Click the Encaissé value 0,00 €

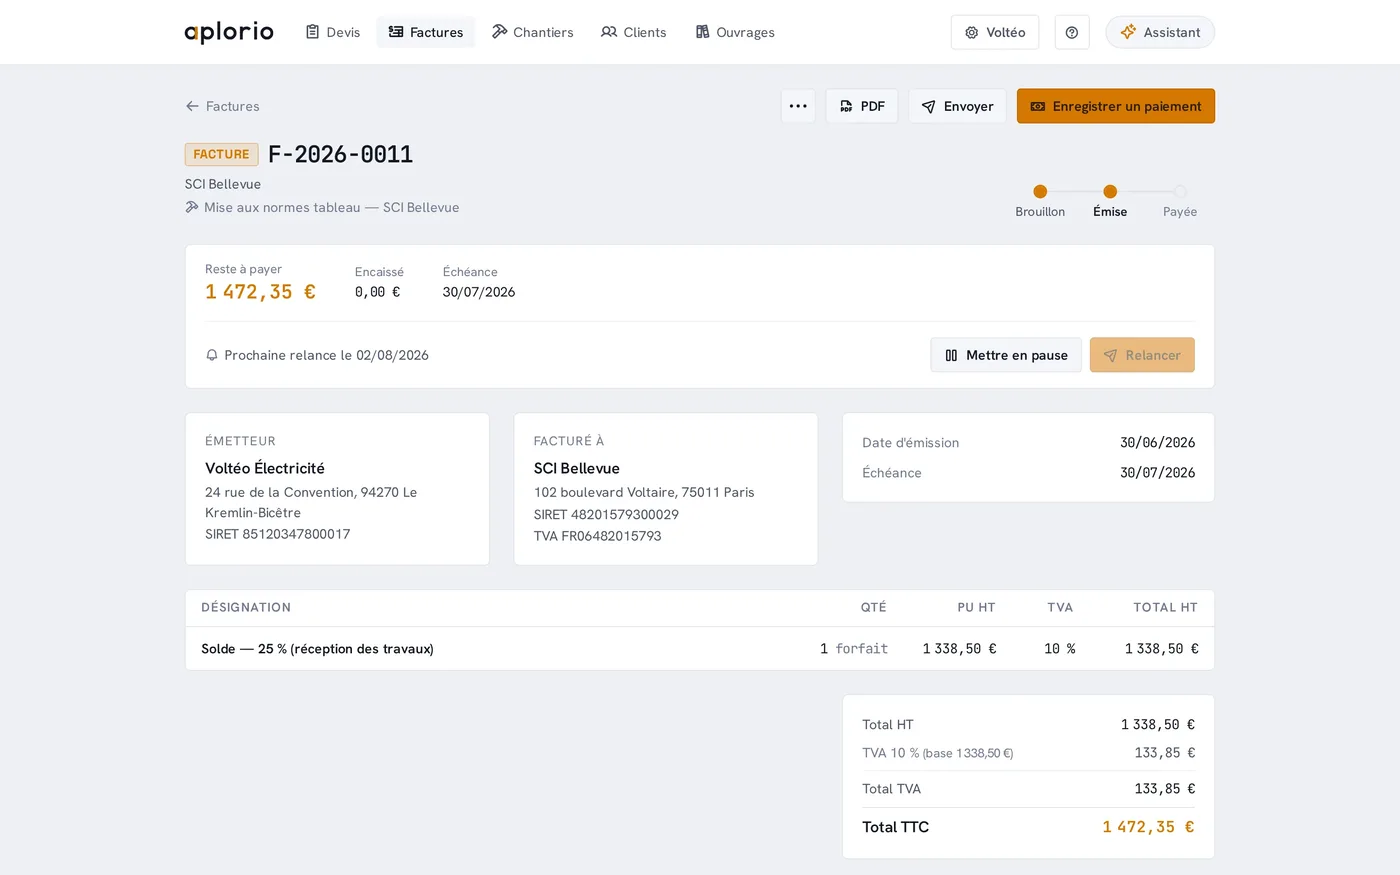click(377, 292)
